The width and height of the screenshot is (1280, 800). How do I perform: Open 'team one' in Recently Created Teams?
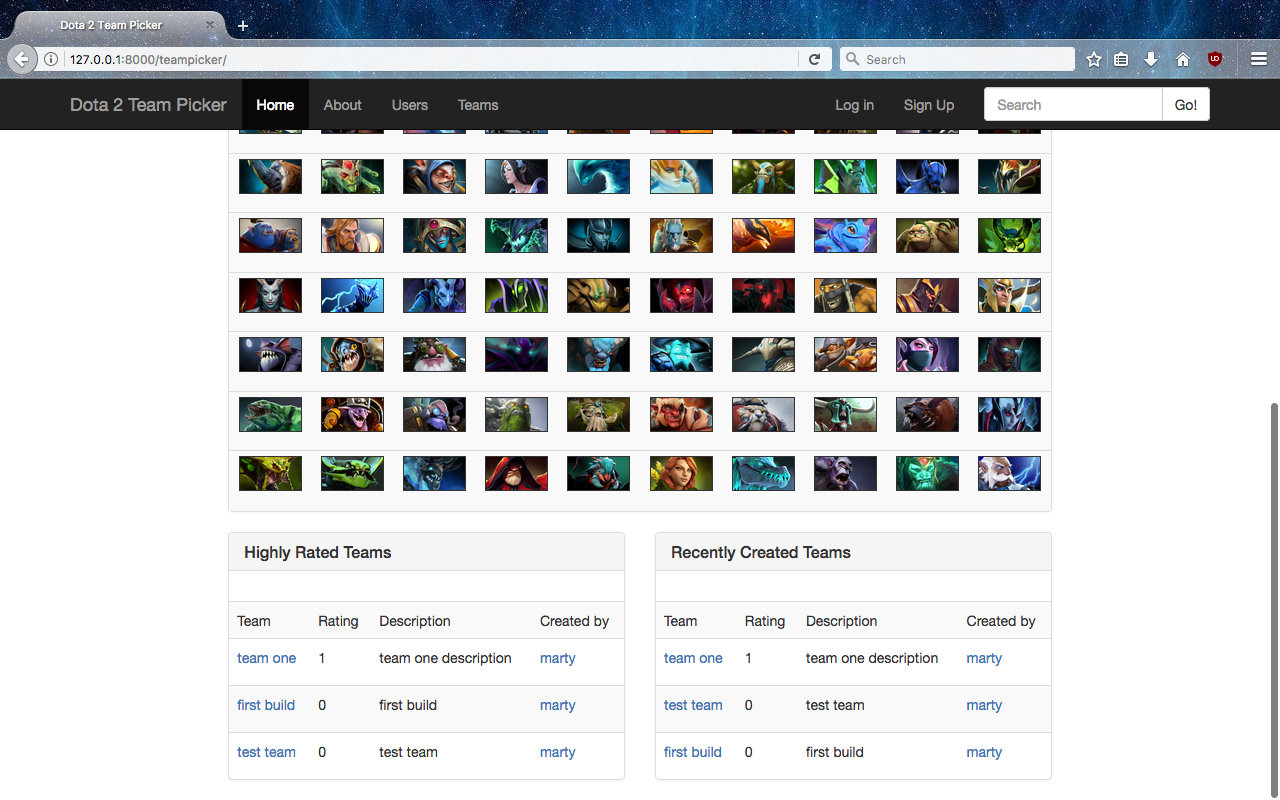tap(693, 658)
